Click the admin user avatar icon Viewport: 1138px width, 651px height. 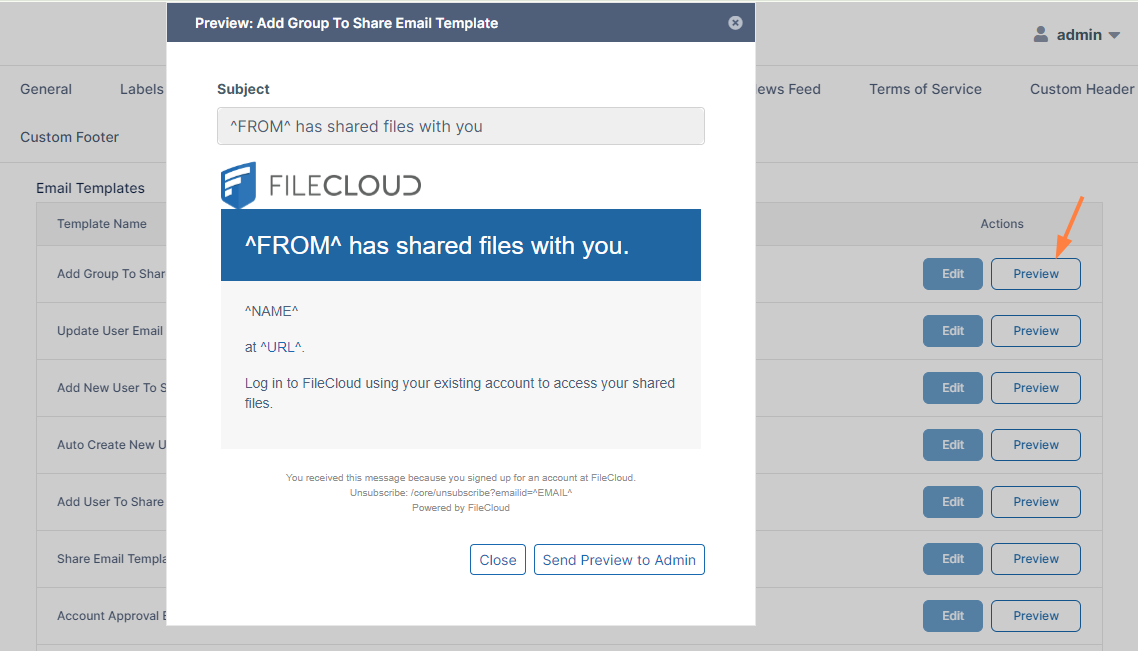(x=1041, y=34)
